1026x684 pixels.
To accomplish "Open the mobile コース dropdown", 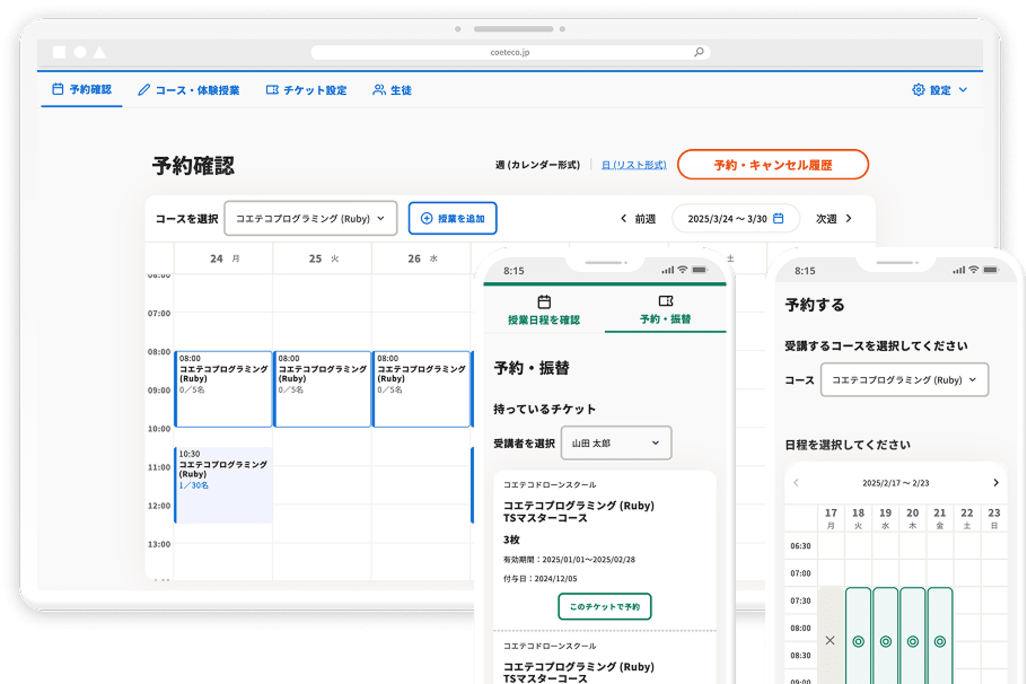I will click(904, 380).
